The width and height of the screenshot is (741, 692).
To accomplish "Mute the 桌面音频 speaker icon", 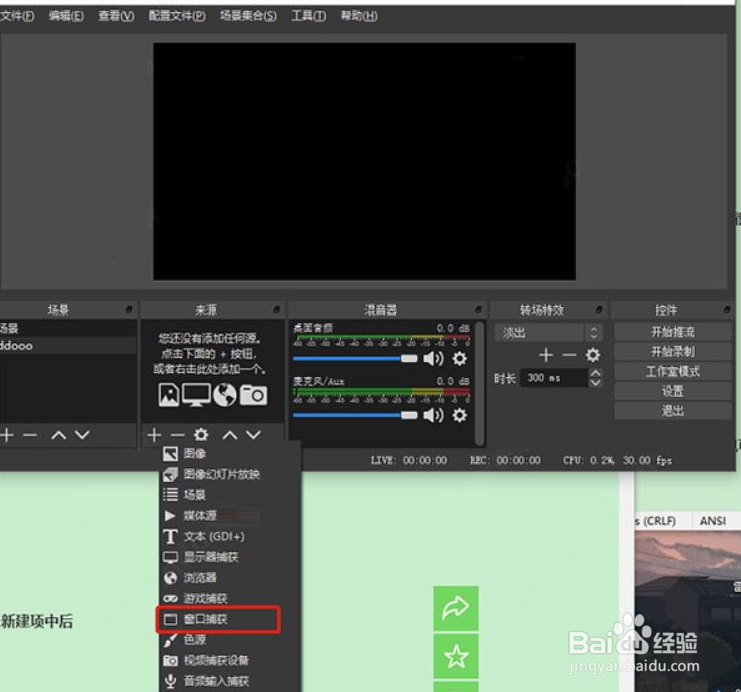I will coord(433,359).
